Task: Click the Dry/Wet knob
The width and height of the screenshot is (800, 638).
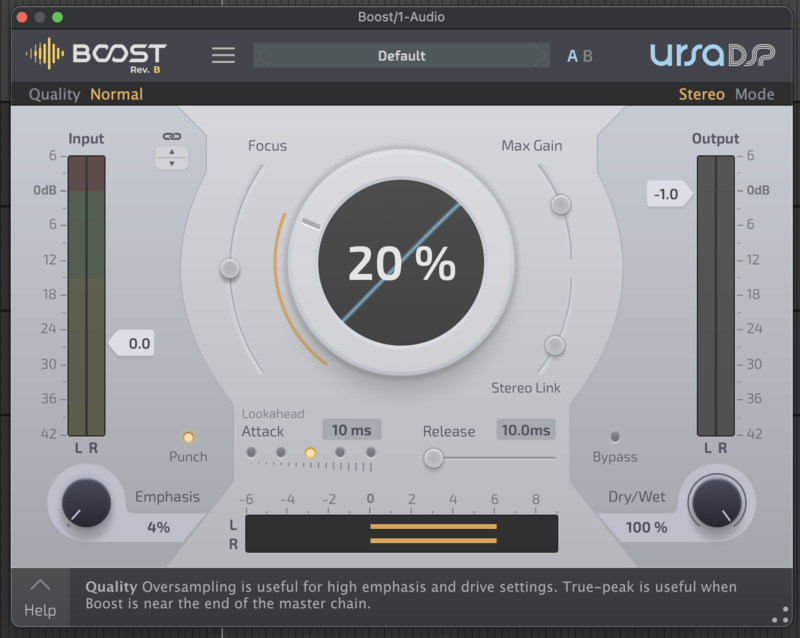Action: point(716,503)
